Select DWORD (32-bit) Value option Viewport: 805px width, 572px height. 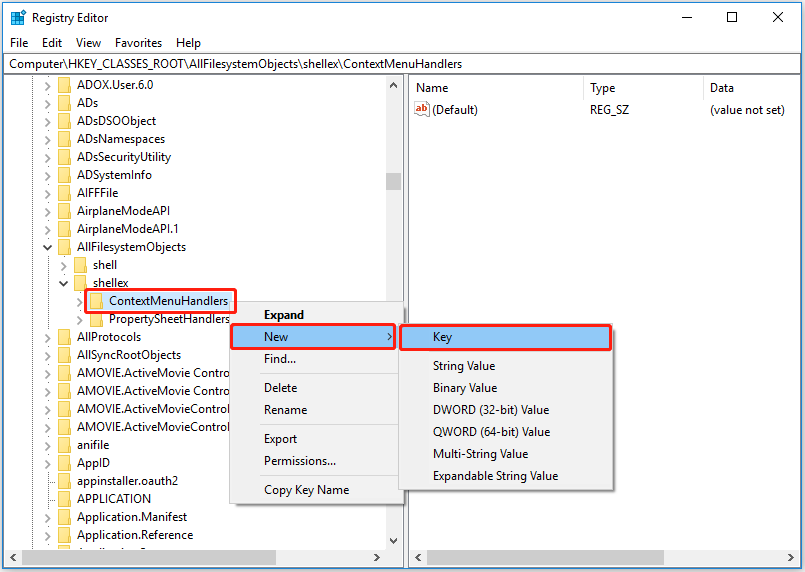490,410
